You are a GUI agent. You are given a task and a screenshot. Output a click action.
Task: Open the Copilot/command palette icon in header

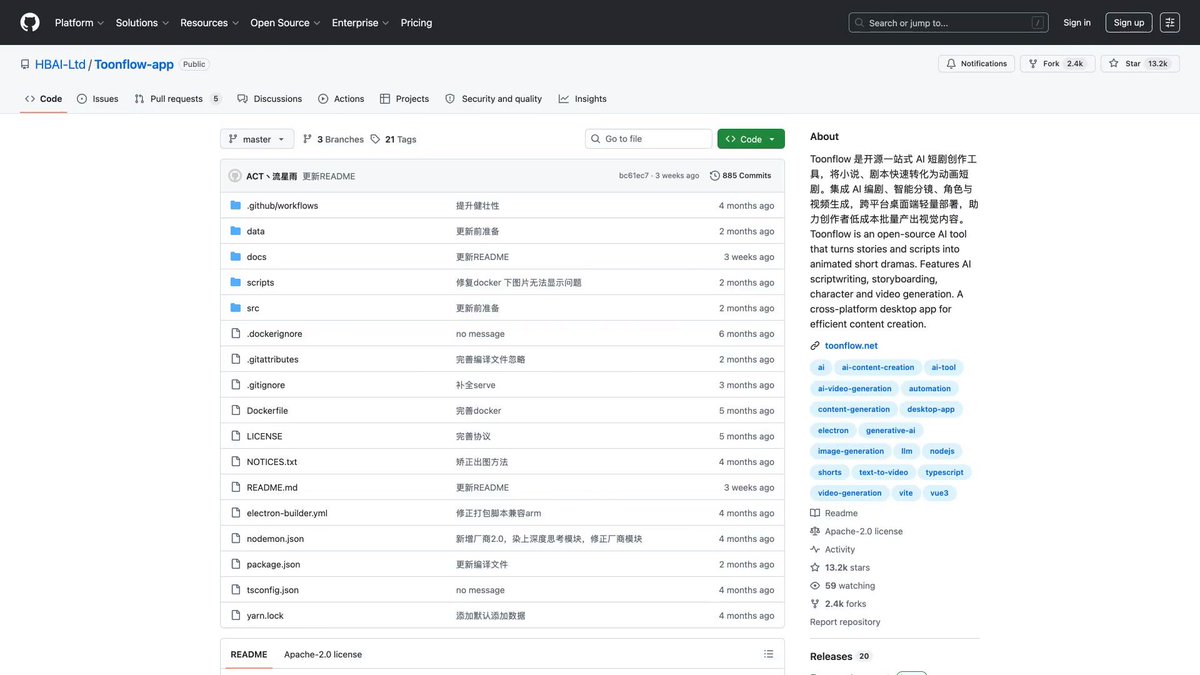[1171, 22]
